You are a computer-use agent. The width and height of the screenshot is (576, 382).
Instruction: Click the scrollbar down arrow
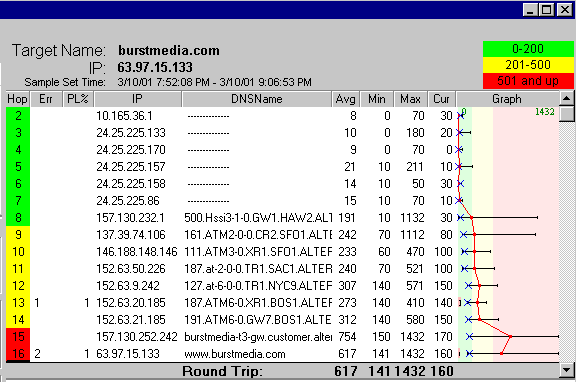pyautogui.click(x=567, y=370)
